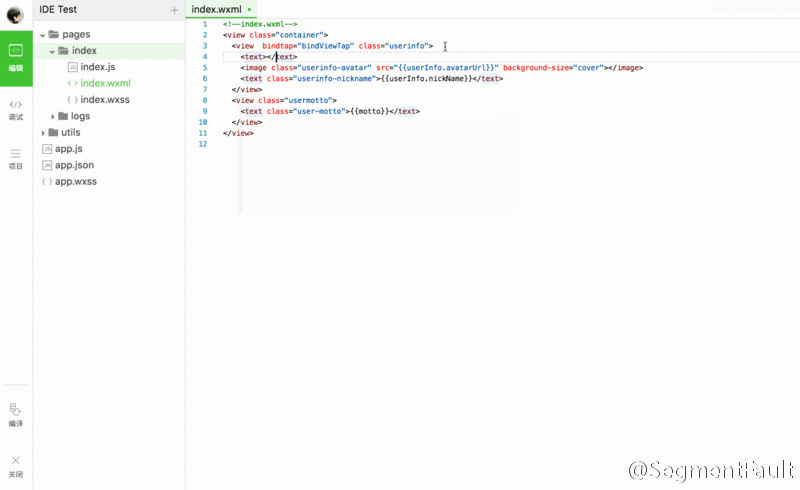Click the index.wxml file icon
The image size is (800, 490).
pos(72,83)
